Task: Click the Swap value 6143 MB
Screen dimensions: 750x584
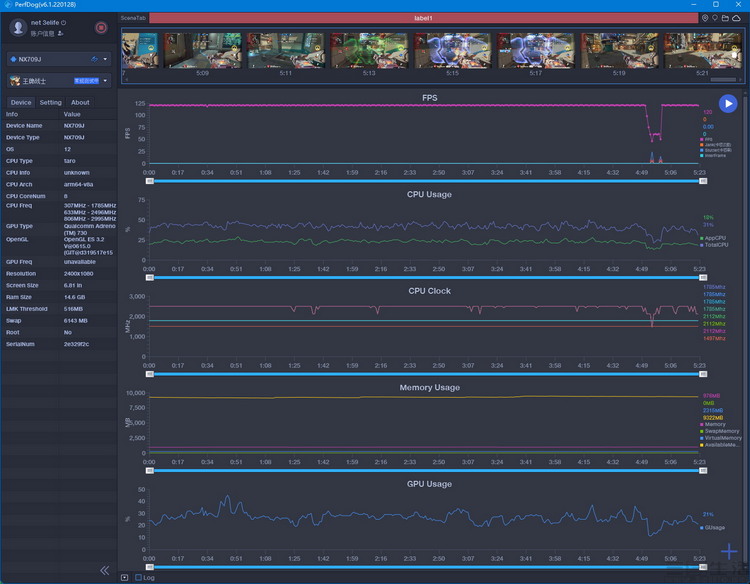Action: [76, 320]
